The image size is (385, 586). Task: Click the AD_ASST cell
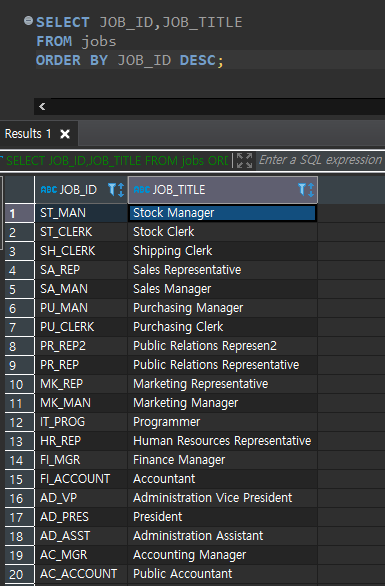point(81,536)
